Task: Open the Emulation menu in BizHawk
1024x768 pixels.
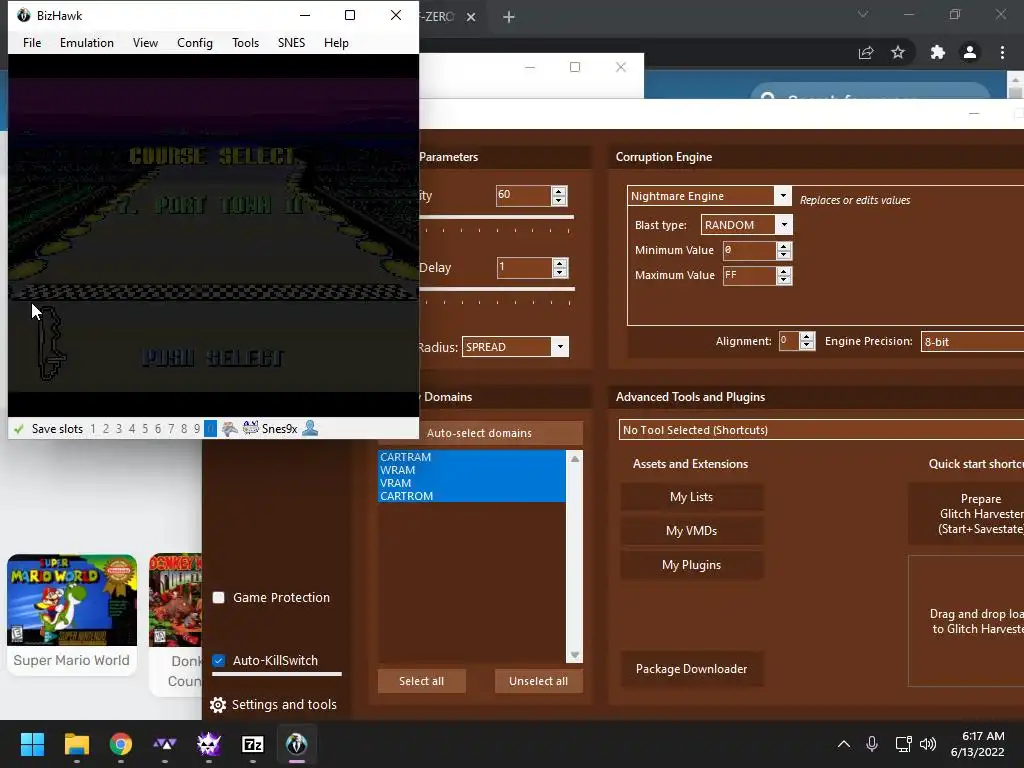Action: 87,42
